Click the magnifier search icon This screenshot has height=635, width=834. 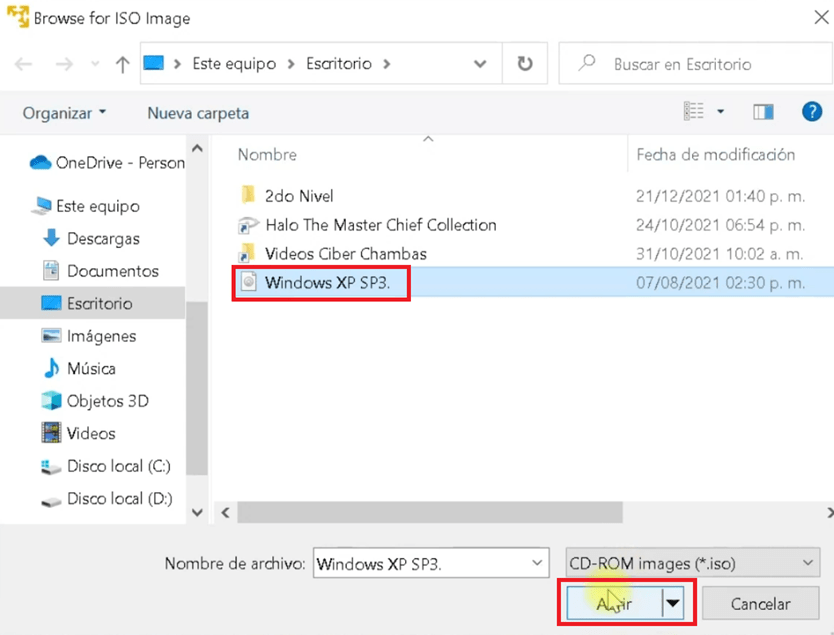[x=587, y=63]
